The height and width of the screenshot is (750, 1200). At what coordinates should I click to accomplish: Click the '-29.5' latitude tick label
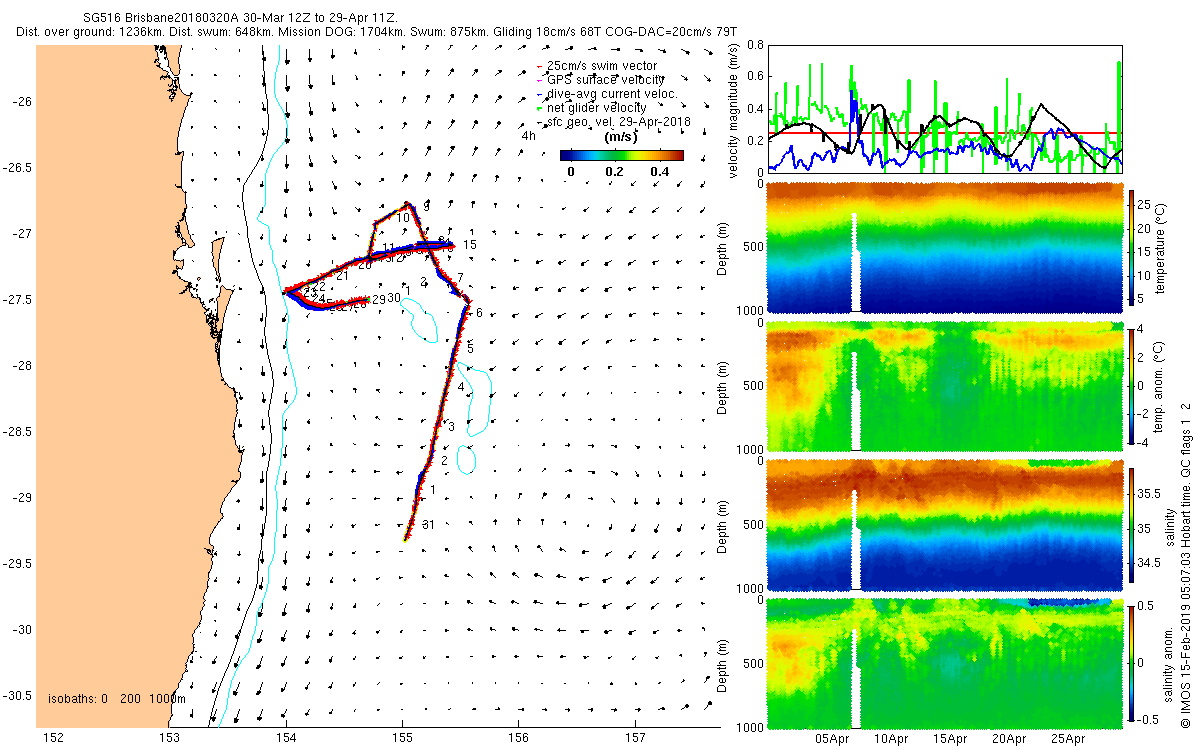(19, 564)
